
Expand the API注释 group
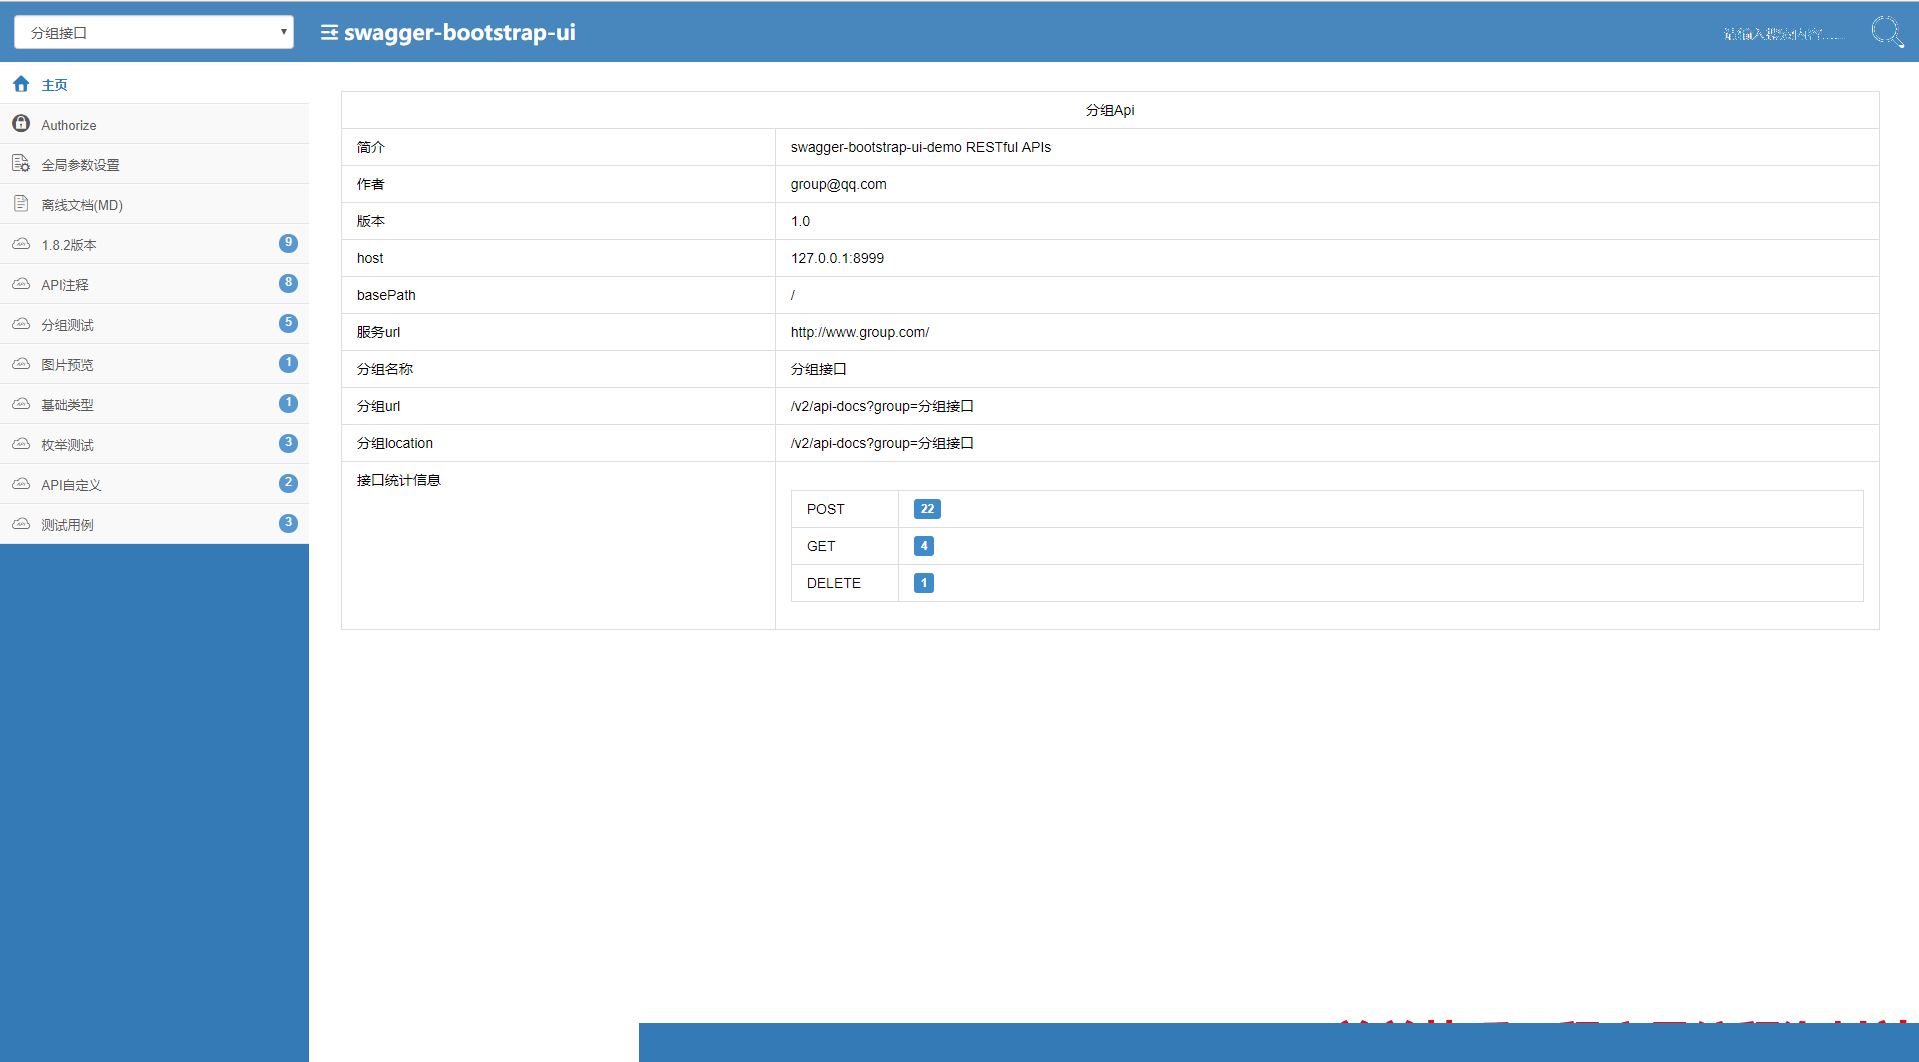pyautogui.click(x=154, y=284)
